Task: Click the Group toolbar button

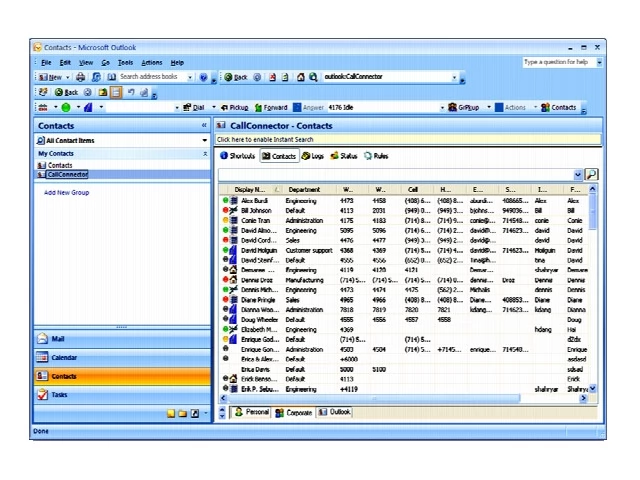Action: pyautogui.click(x=465, y=107)
